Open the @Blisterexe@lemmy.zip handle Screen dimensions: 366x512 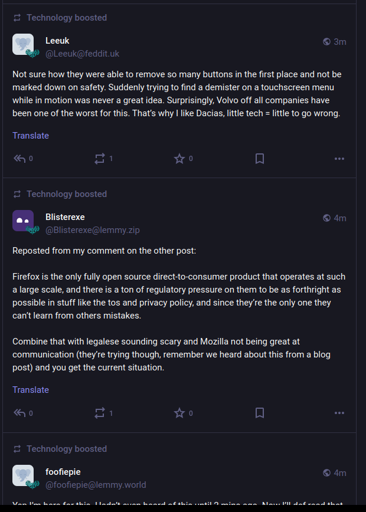(93, 230)
